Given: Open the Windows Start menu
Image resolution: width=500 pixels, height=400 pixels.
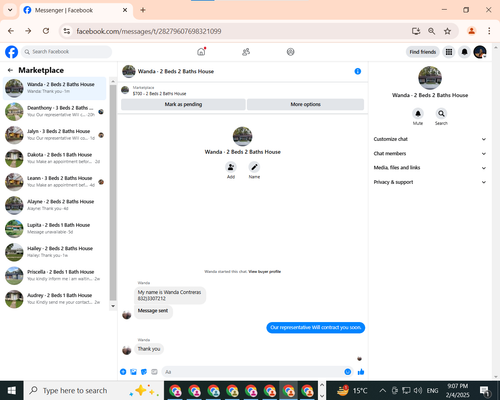Looking at the screenshot, I should point(12,390).
